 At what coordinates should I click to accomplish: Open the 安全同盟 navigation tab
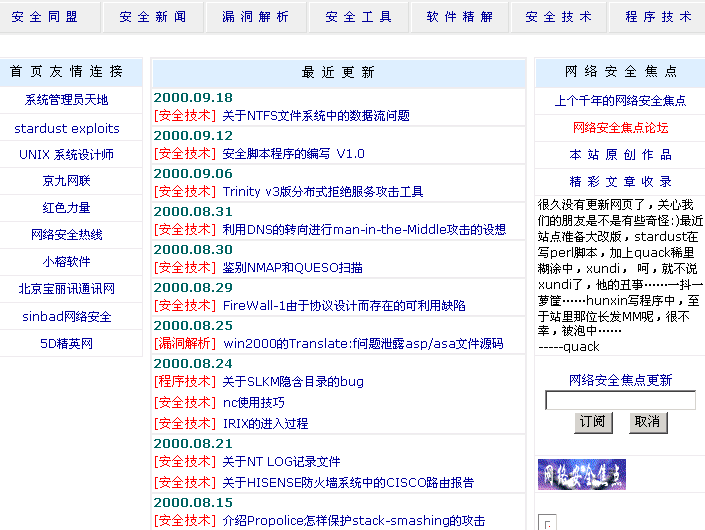(45, 17)
